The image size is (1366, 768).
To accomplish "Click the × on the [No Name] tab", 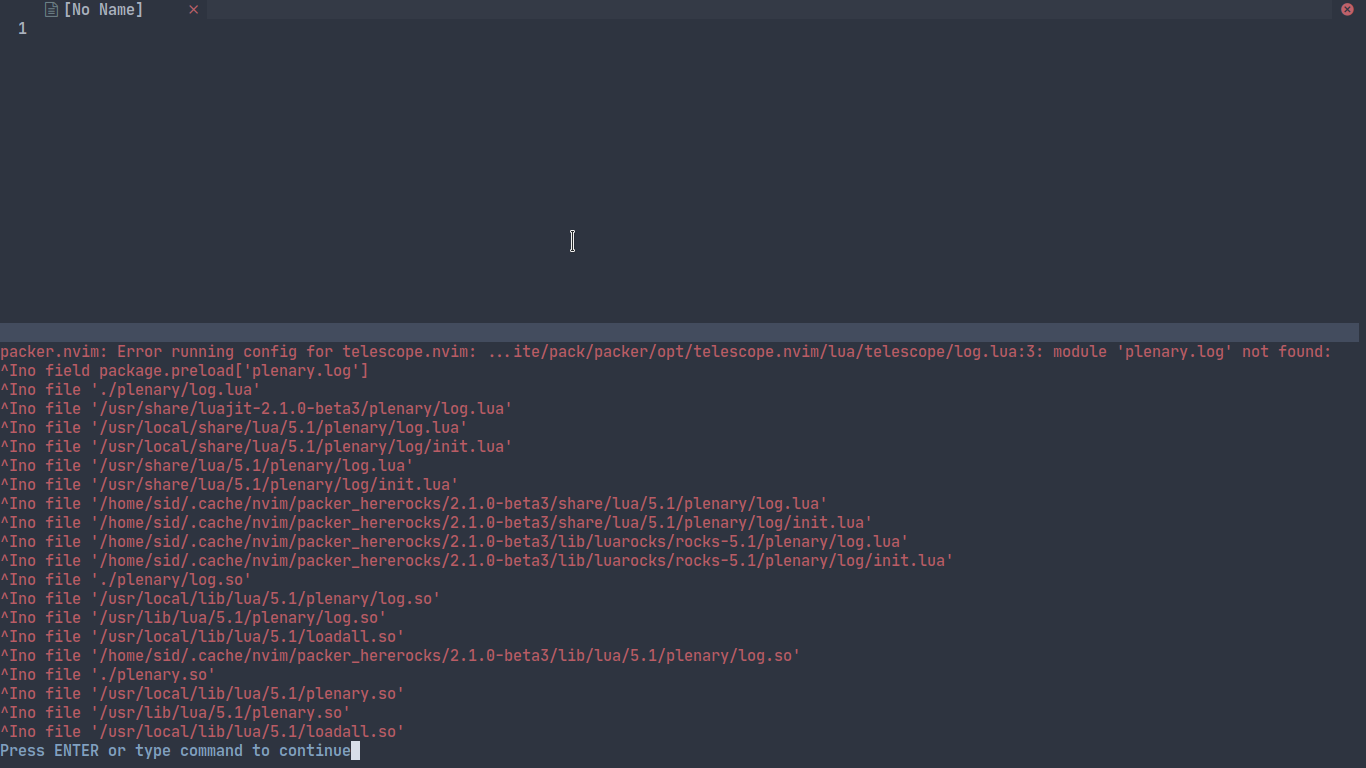I will 193,9.
